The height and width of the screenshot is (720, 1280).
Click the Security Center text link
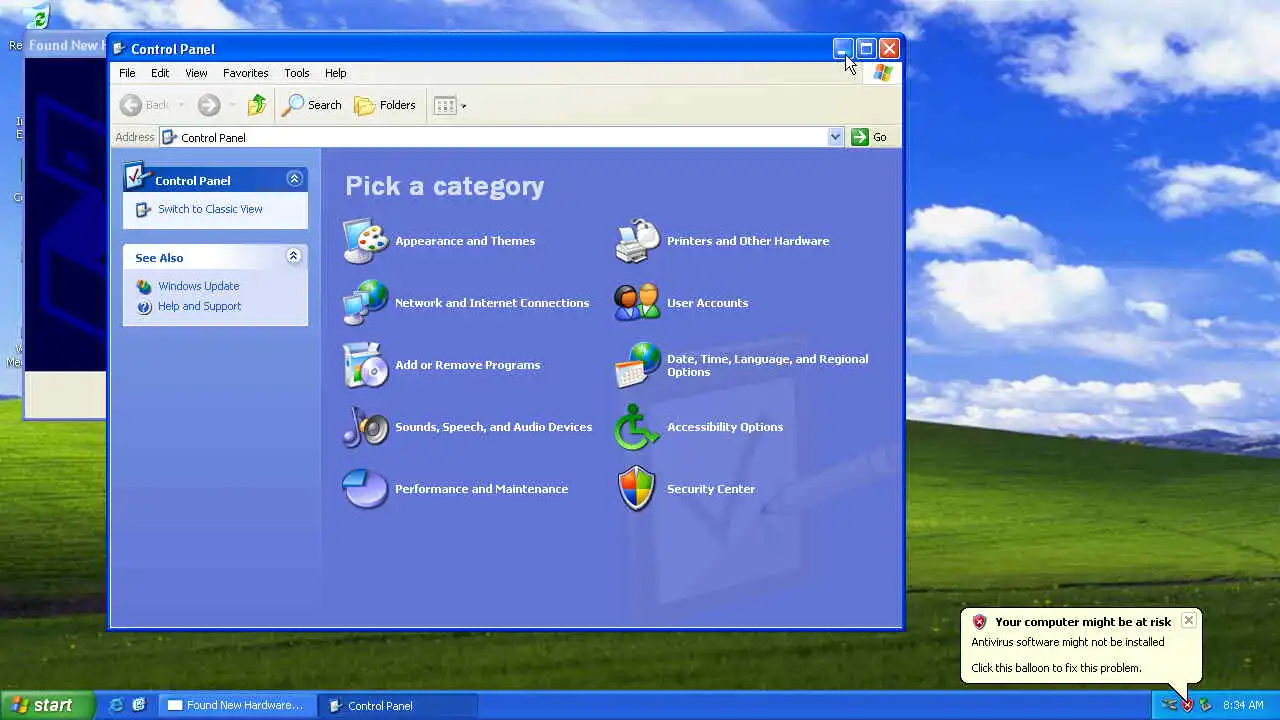point(711,489)
